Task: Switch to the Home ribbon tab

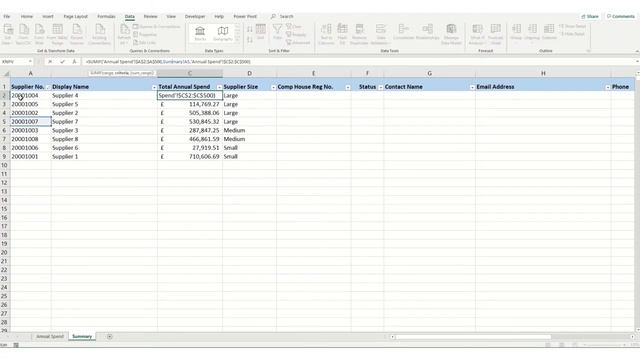Action: click(27, 16)
